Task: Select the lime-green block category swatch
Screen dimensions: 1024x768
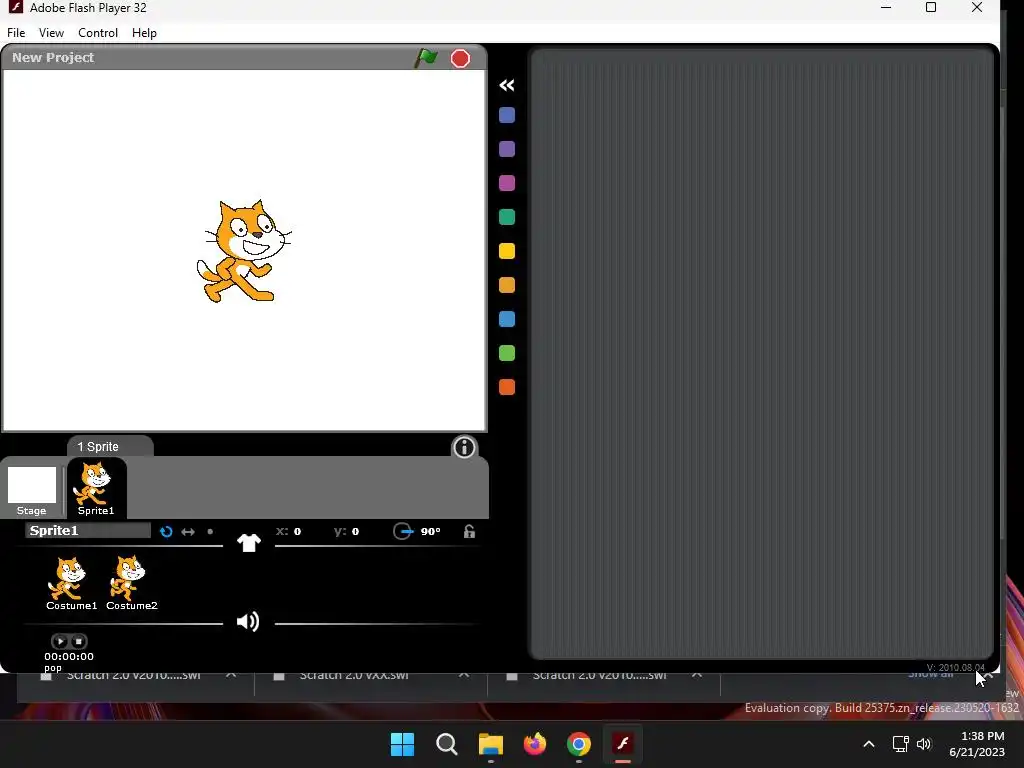Action: tap(507, 353)
